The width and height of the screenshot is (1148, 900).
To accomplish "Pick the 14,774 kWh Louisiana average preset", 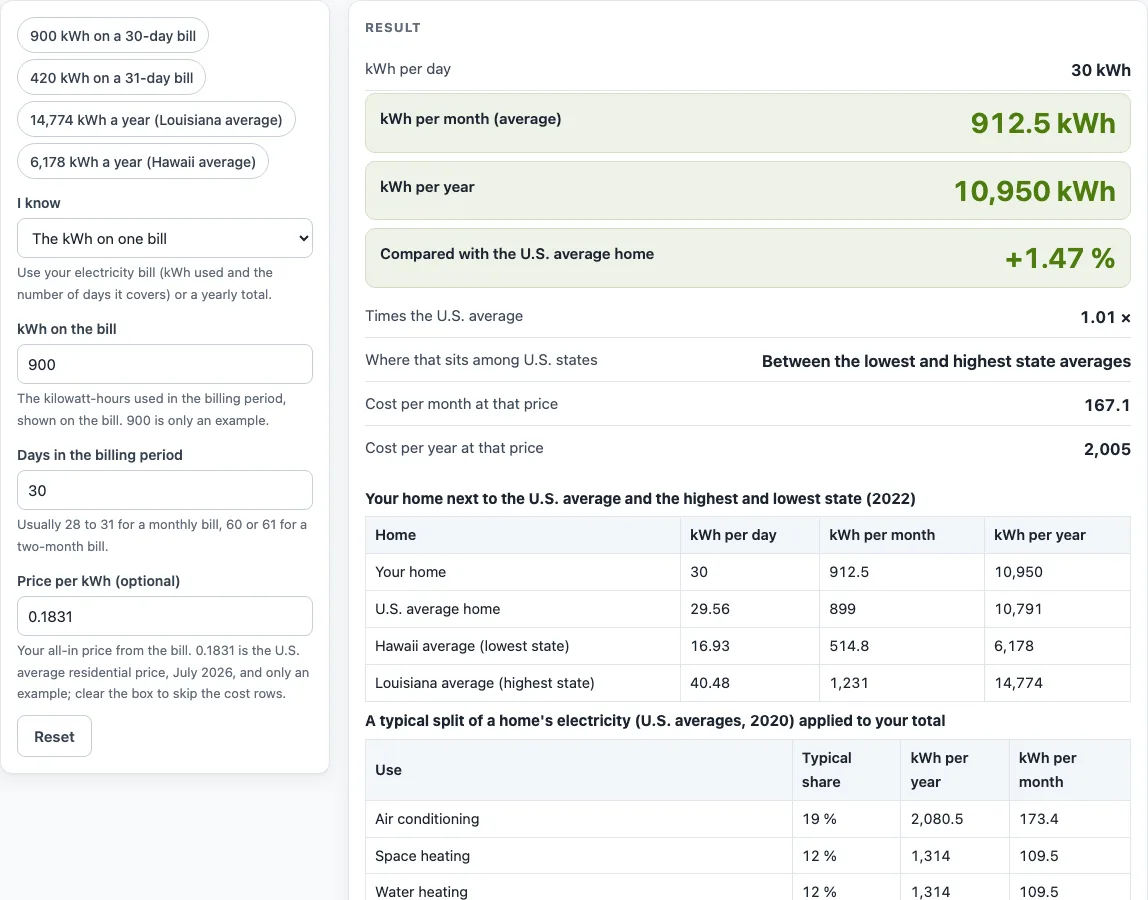I will [x=156, y=119].
